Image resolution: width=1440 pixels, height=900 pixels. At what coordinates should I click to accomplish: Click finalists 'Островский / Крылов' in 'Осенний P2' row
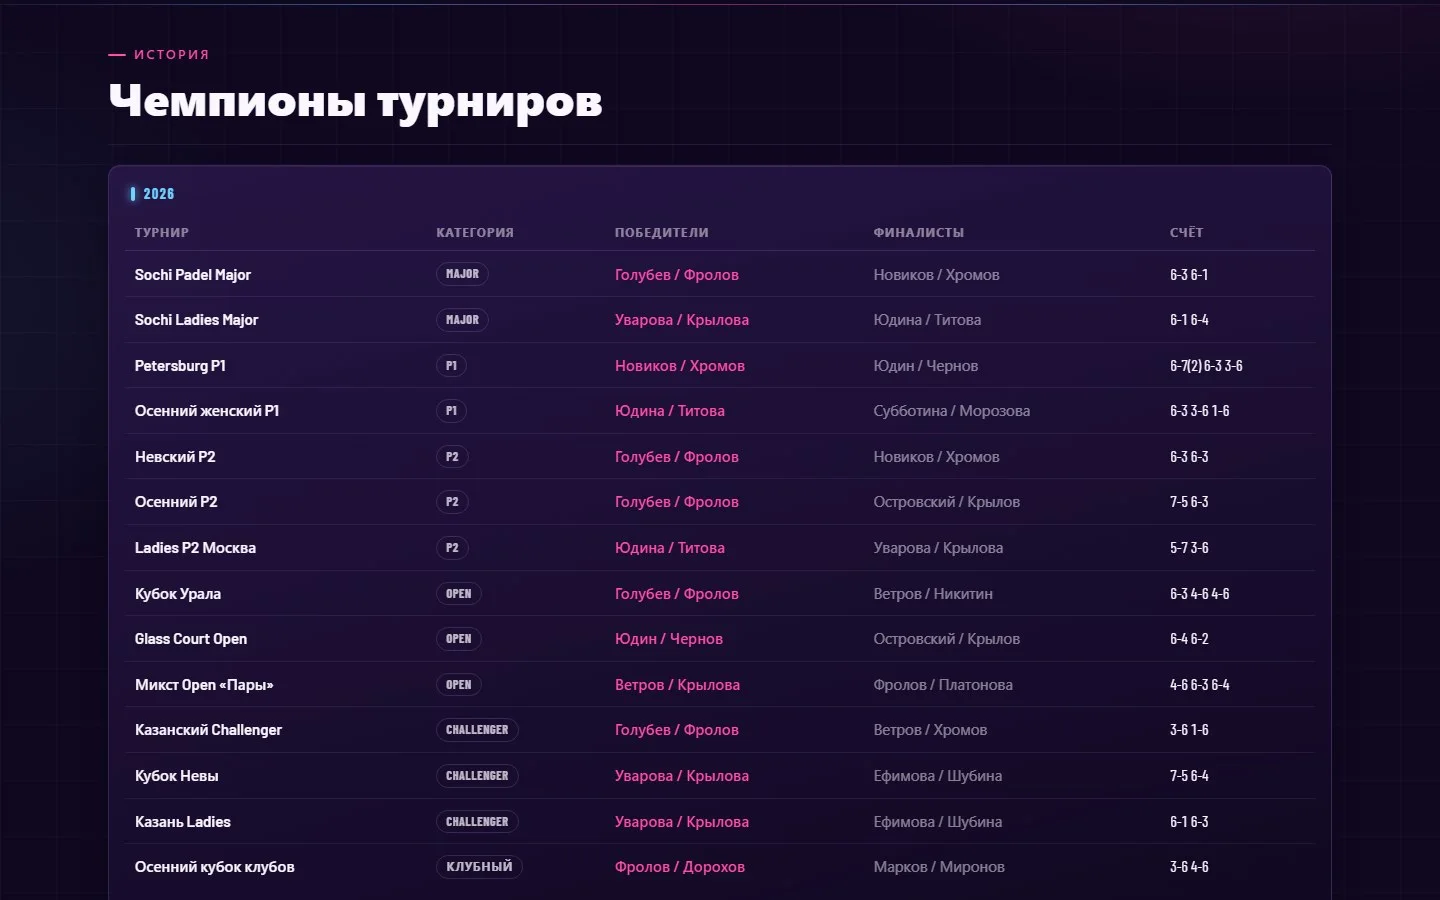click(x=947, y=502)
